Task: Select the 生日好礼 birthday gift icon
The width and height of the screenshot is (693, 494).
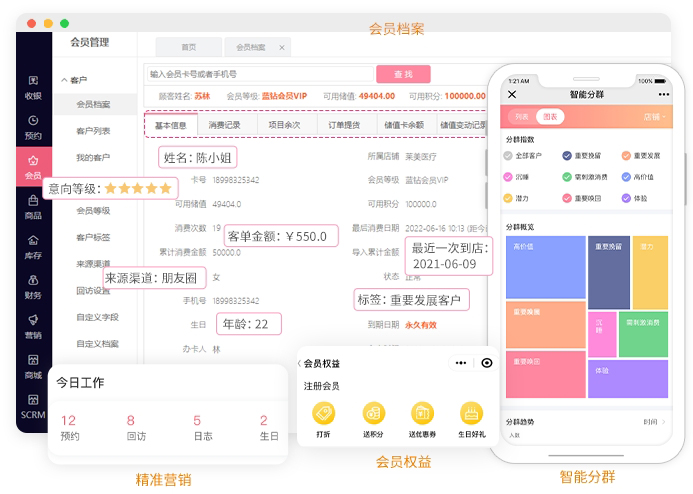Action: [471, 414]
